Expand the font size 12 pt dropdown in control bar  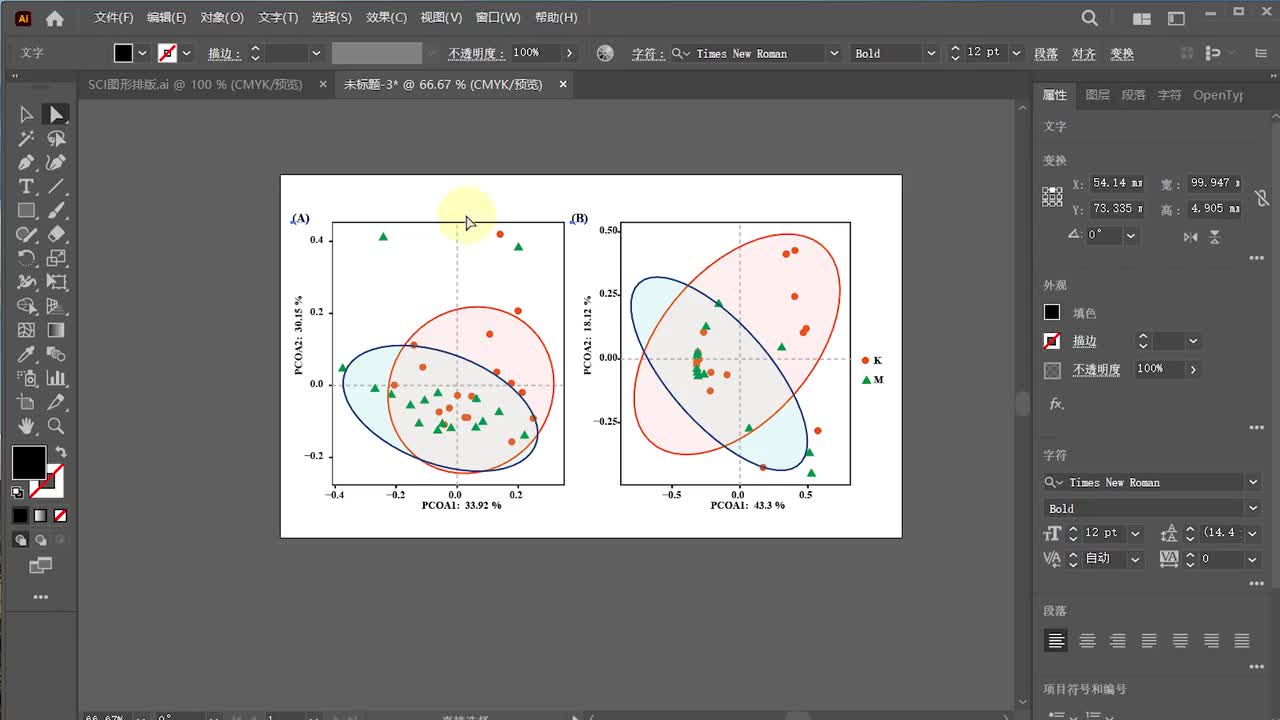[1017, 53]
